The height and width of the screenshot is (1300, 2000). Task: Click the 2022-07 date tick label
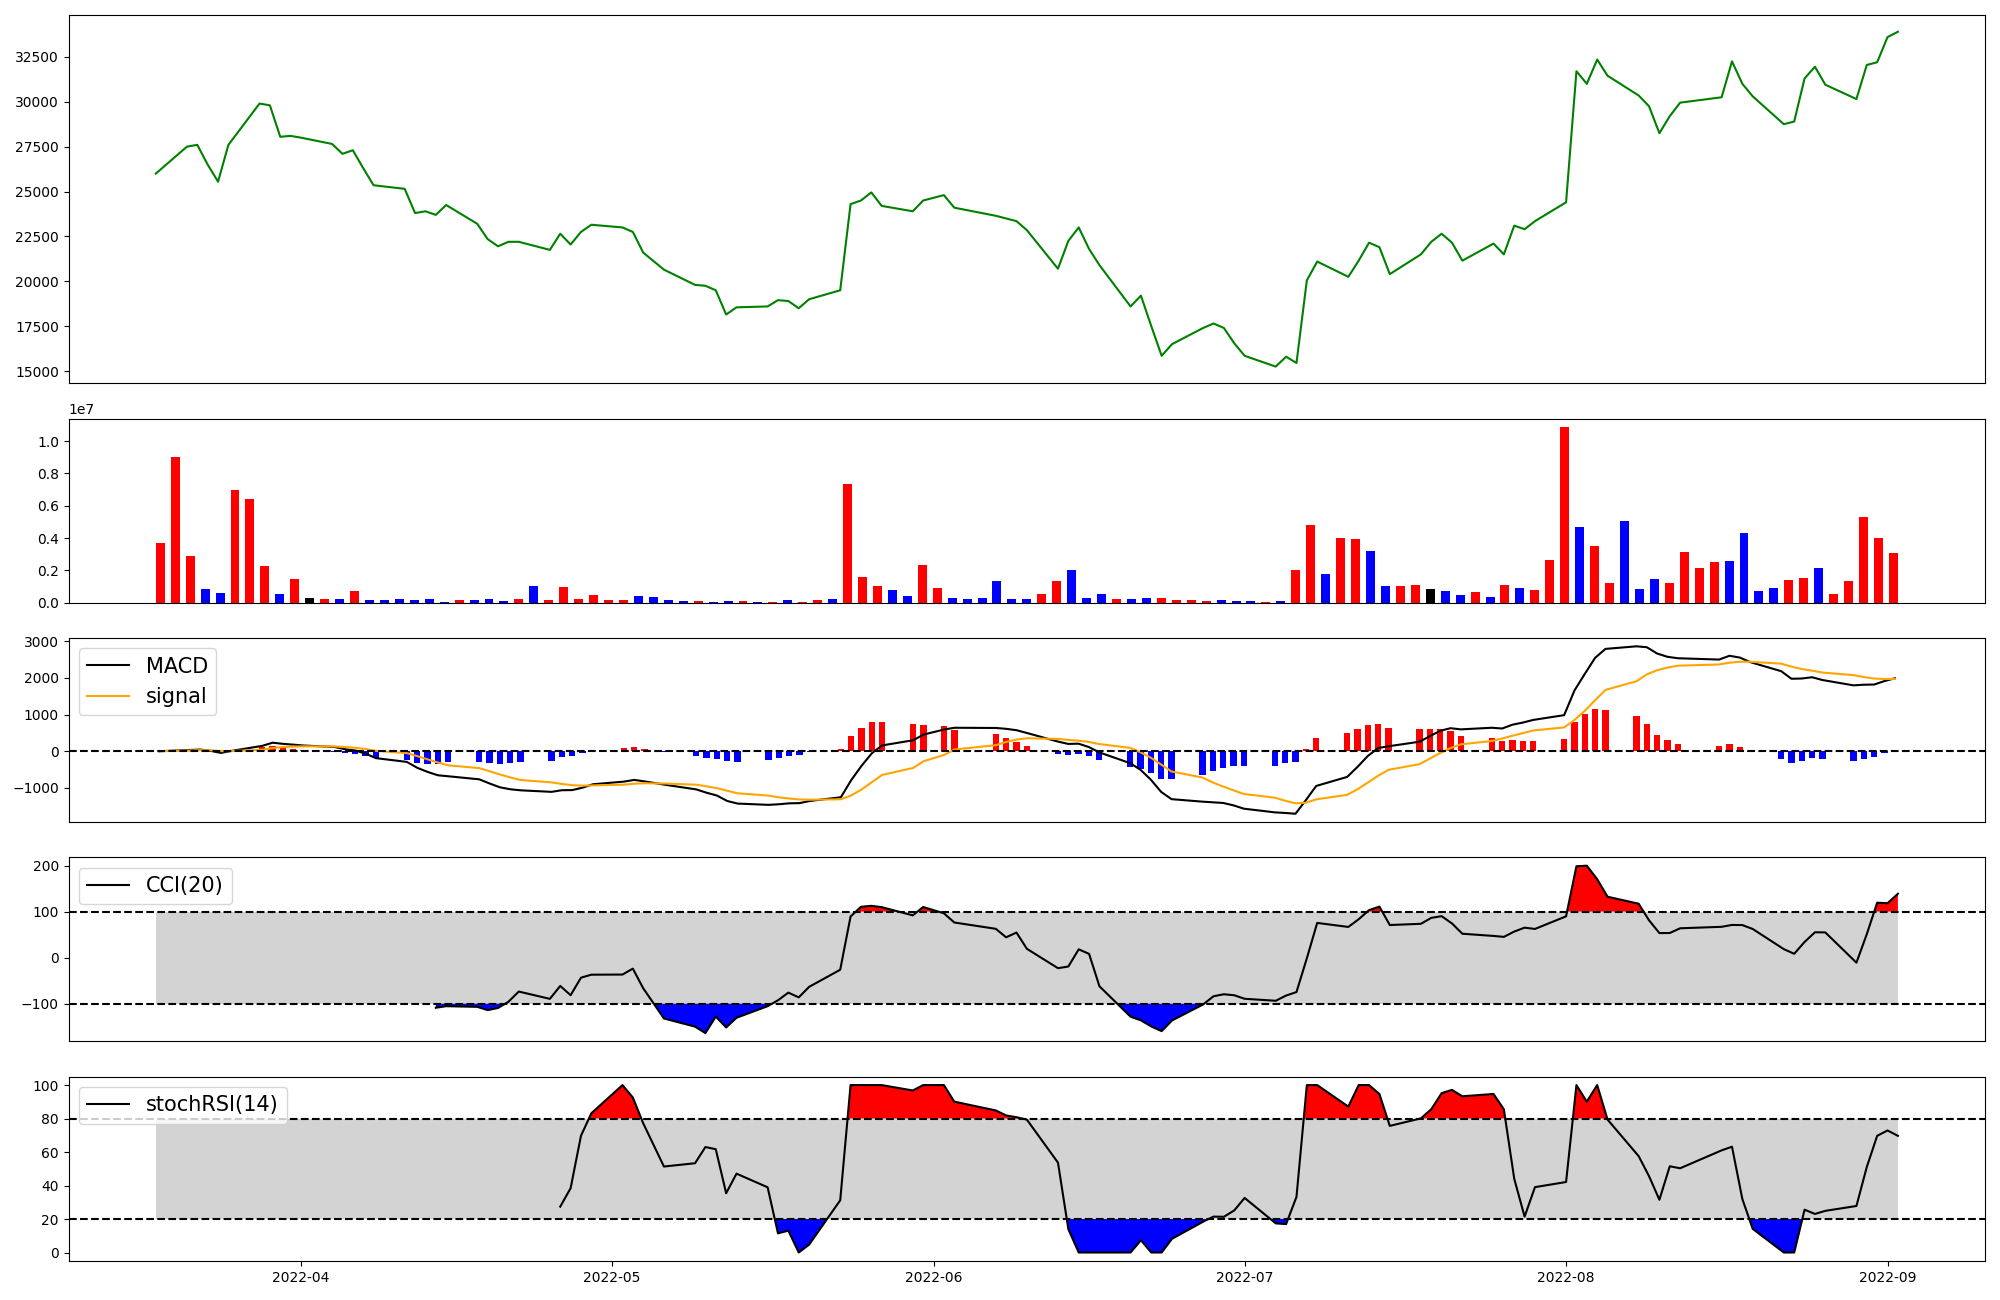pyautogui.click(x=1244, y=1276)
